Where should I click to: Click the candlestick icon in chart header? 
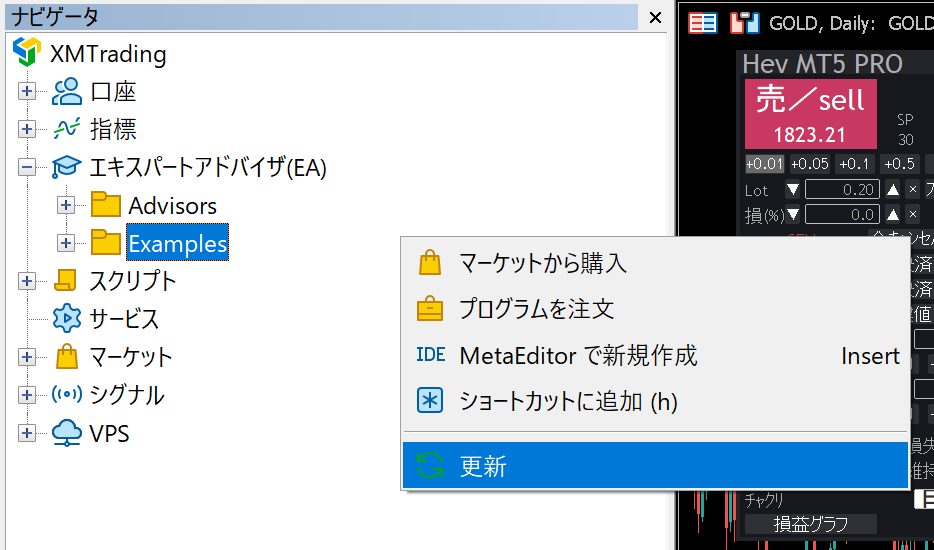[745, 23]
